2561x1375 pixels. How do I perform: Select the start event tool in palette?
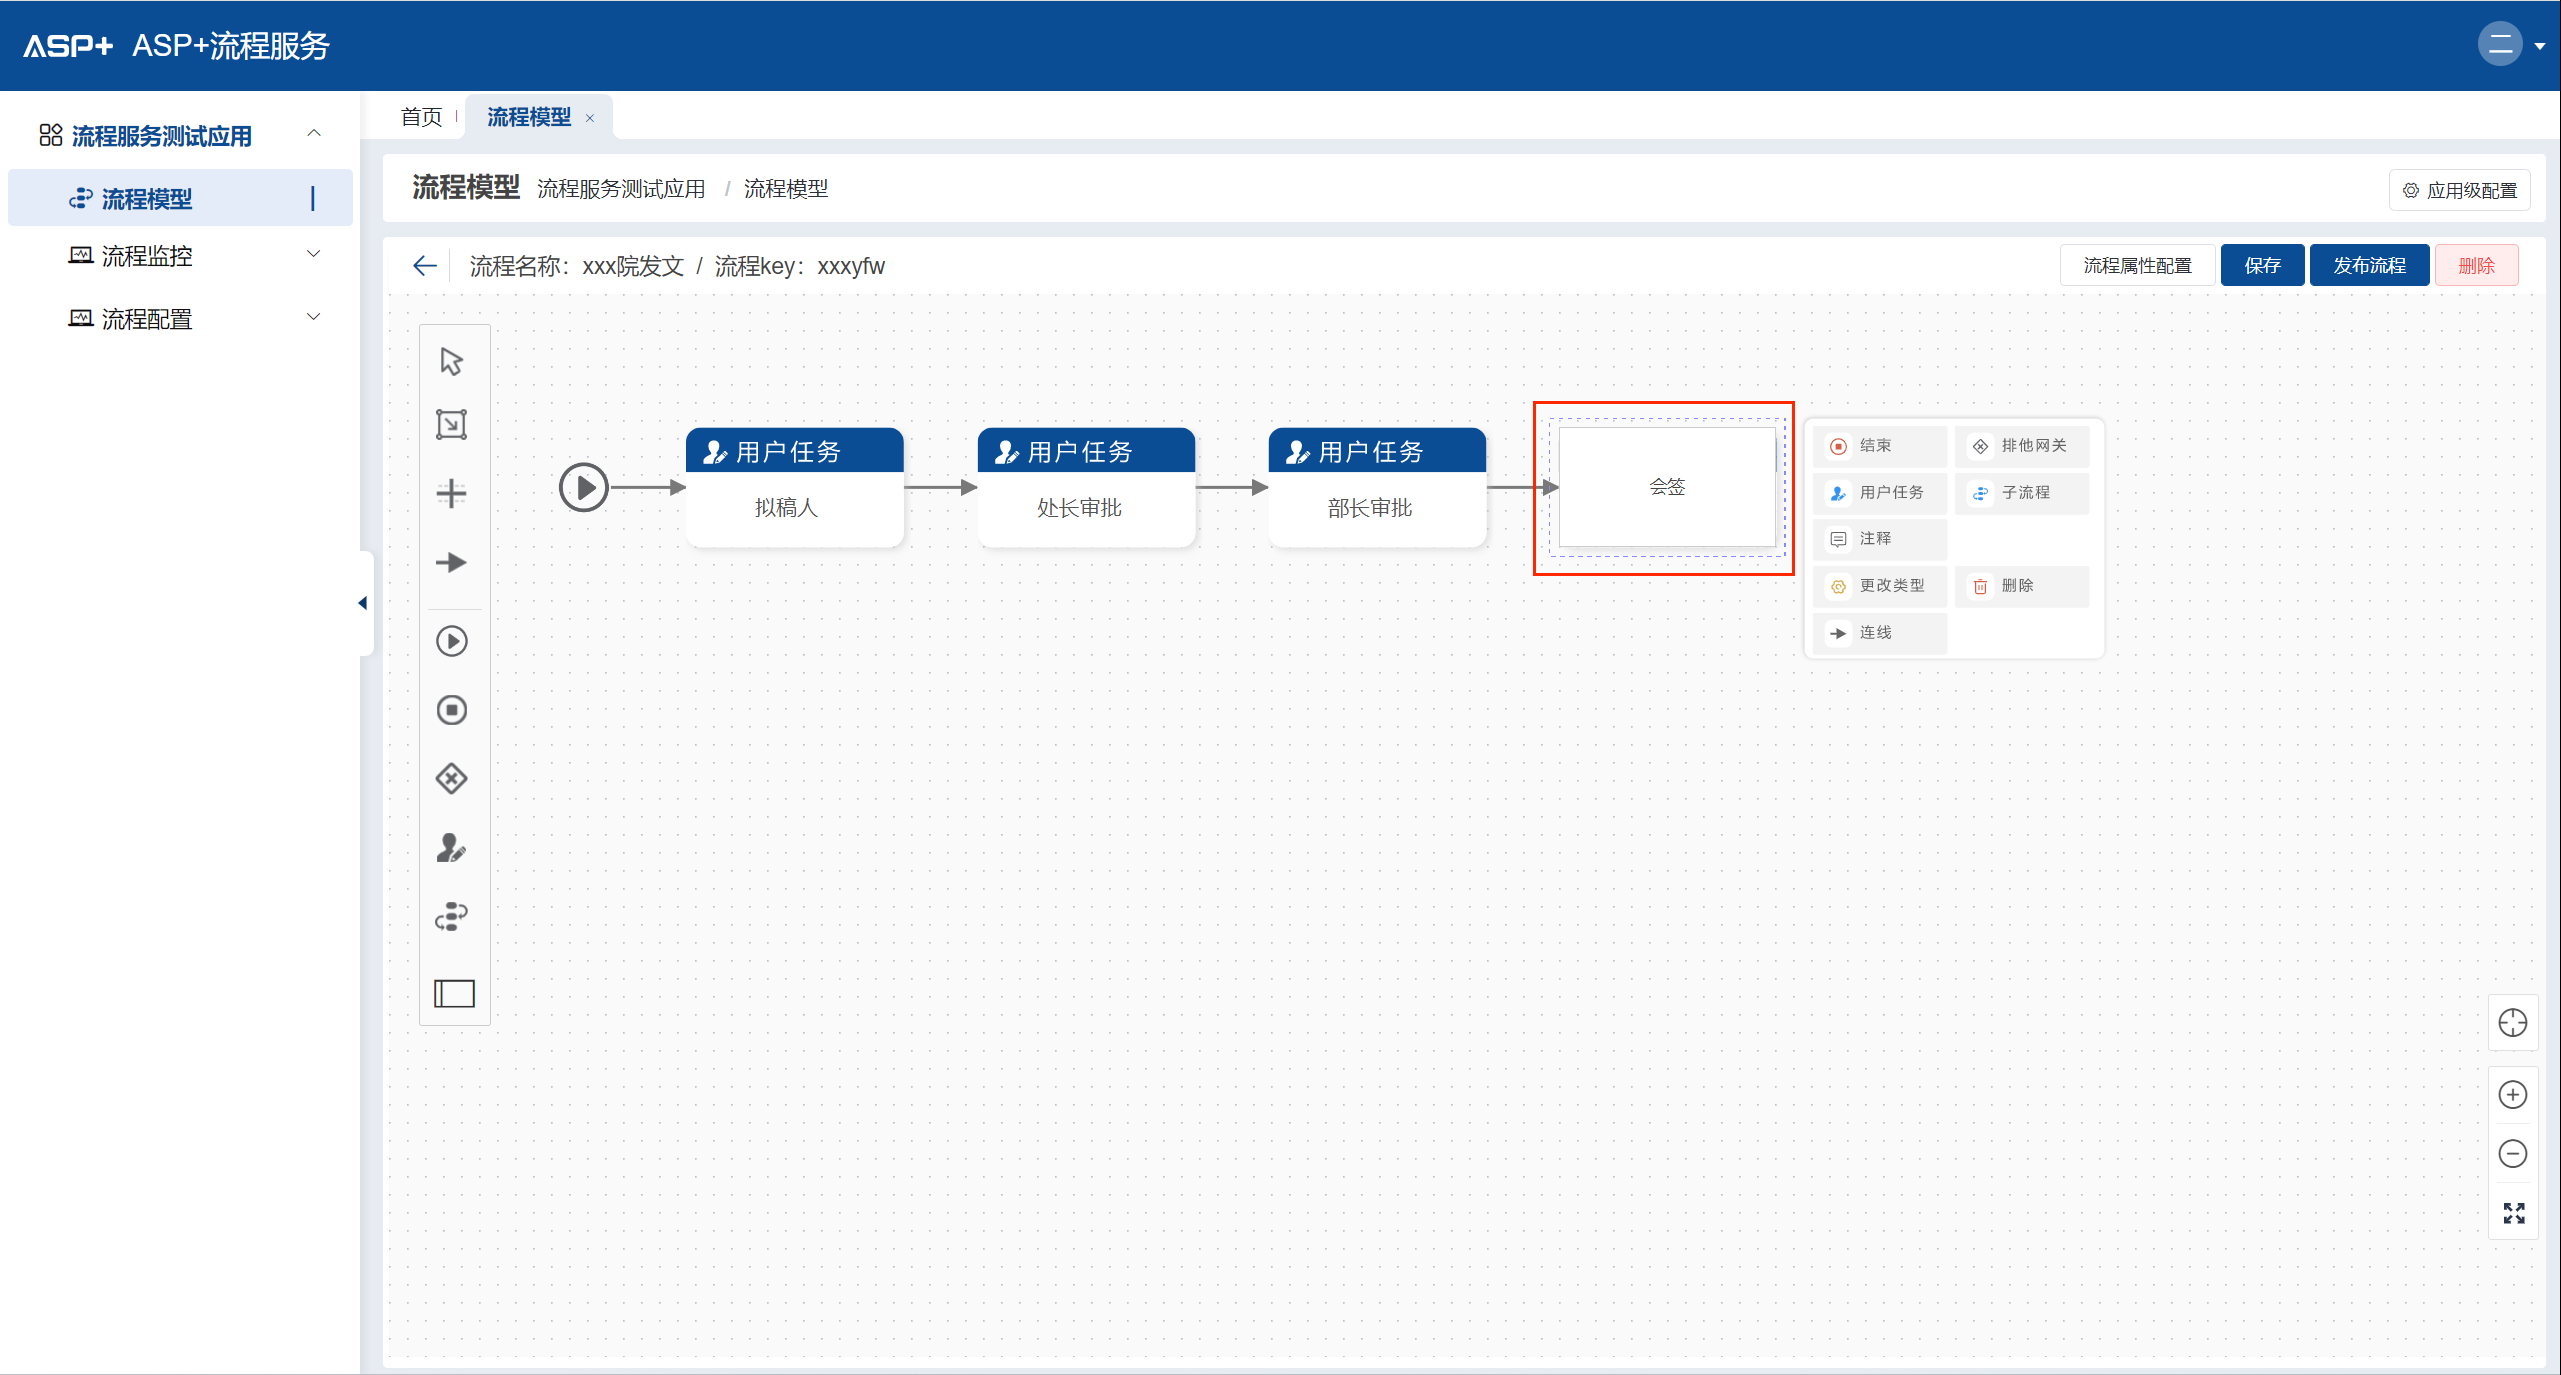(452, 641)
